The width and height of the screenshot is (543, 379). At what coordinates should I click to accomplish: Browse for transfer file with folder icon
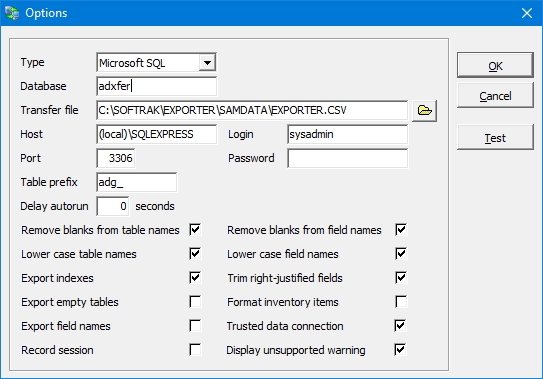pos(424,111)
